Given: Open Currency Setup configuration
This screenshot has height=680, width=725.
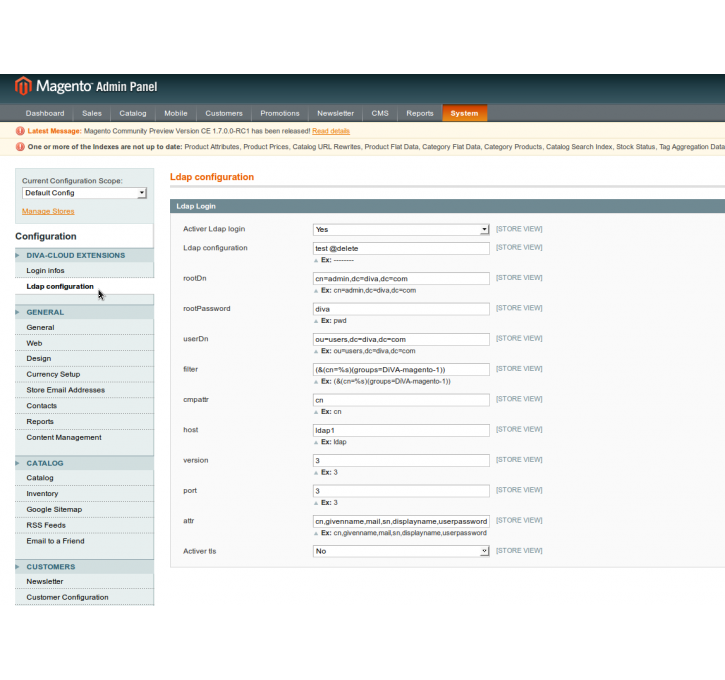Looking at the screenshot, I should tap(53, 374).
